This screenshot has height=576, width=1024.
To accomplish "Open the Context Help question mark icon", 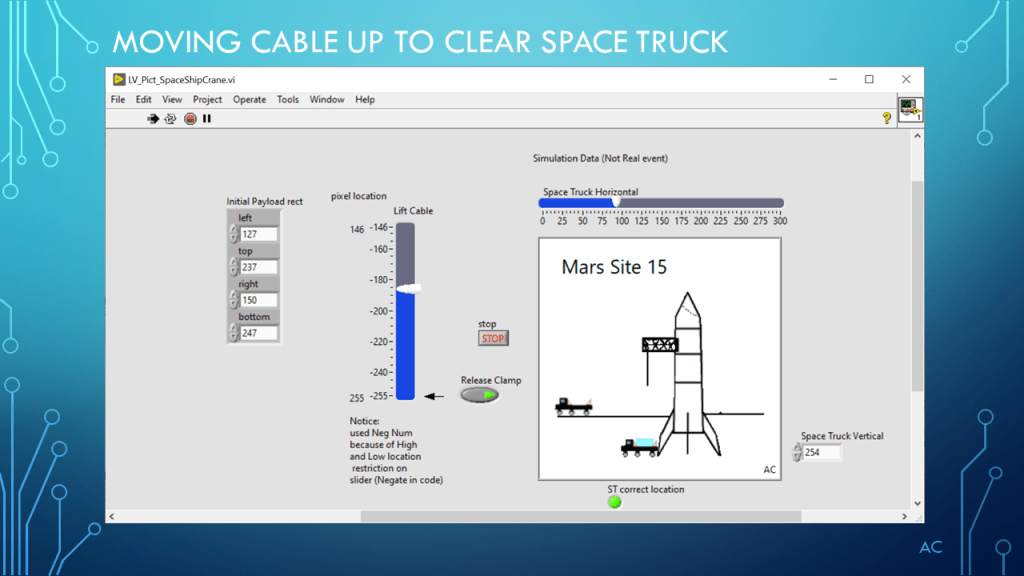I will (x=886, y=119).
